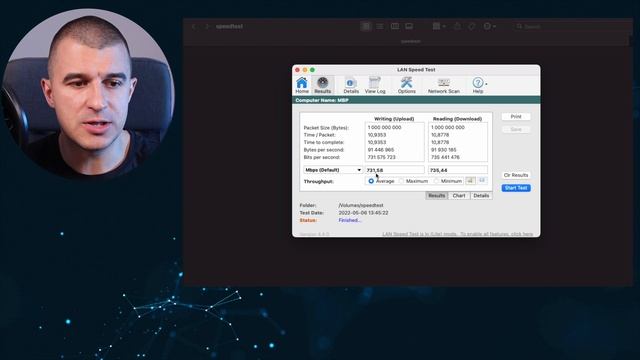The height and width of the screenshot is (360, 640).
Task: Open the Lite mode enable all features link
Action: click(458, 234)
